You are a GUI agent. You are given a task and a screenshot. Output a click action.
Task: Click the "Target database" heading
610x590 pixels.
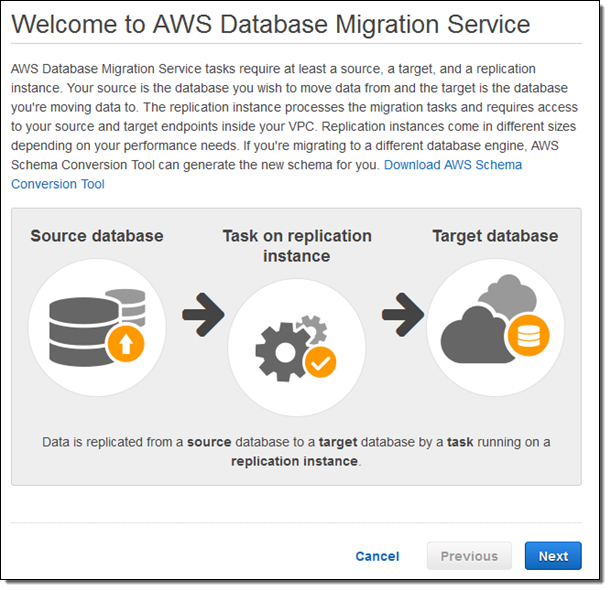(495, 236)
